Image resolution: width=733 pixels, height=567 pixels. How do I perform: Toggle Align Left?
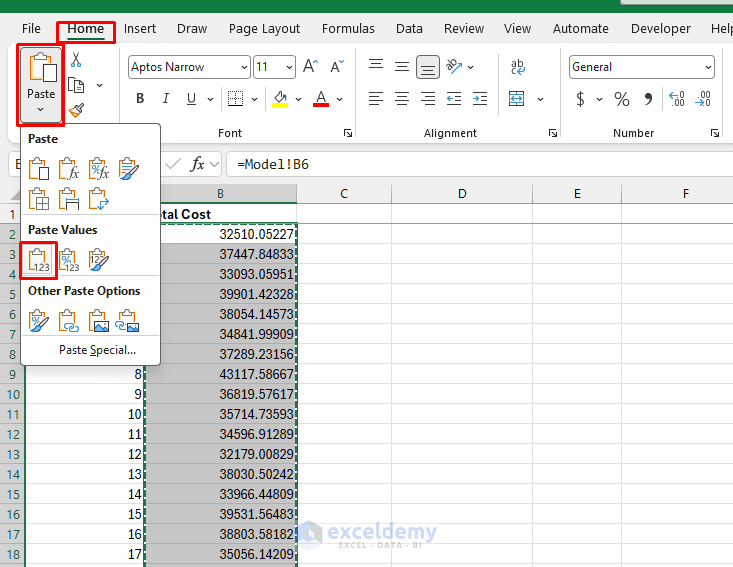point(376,99)
